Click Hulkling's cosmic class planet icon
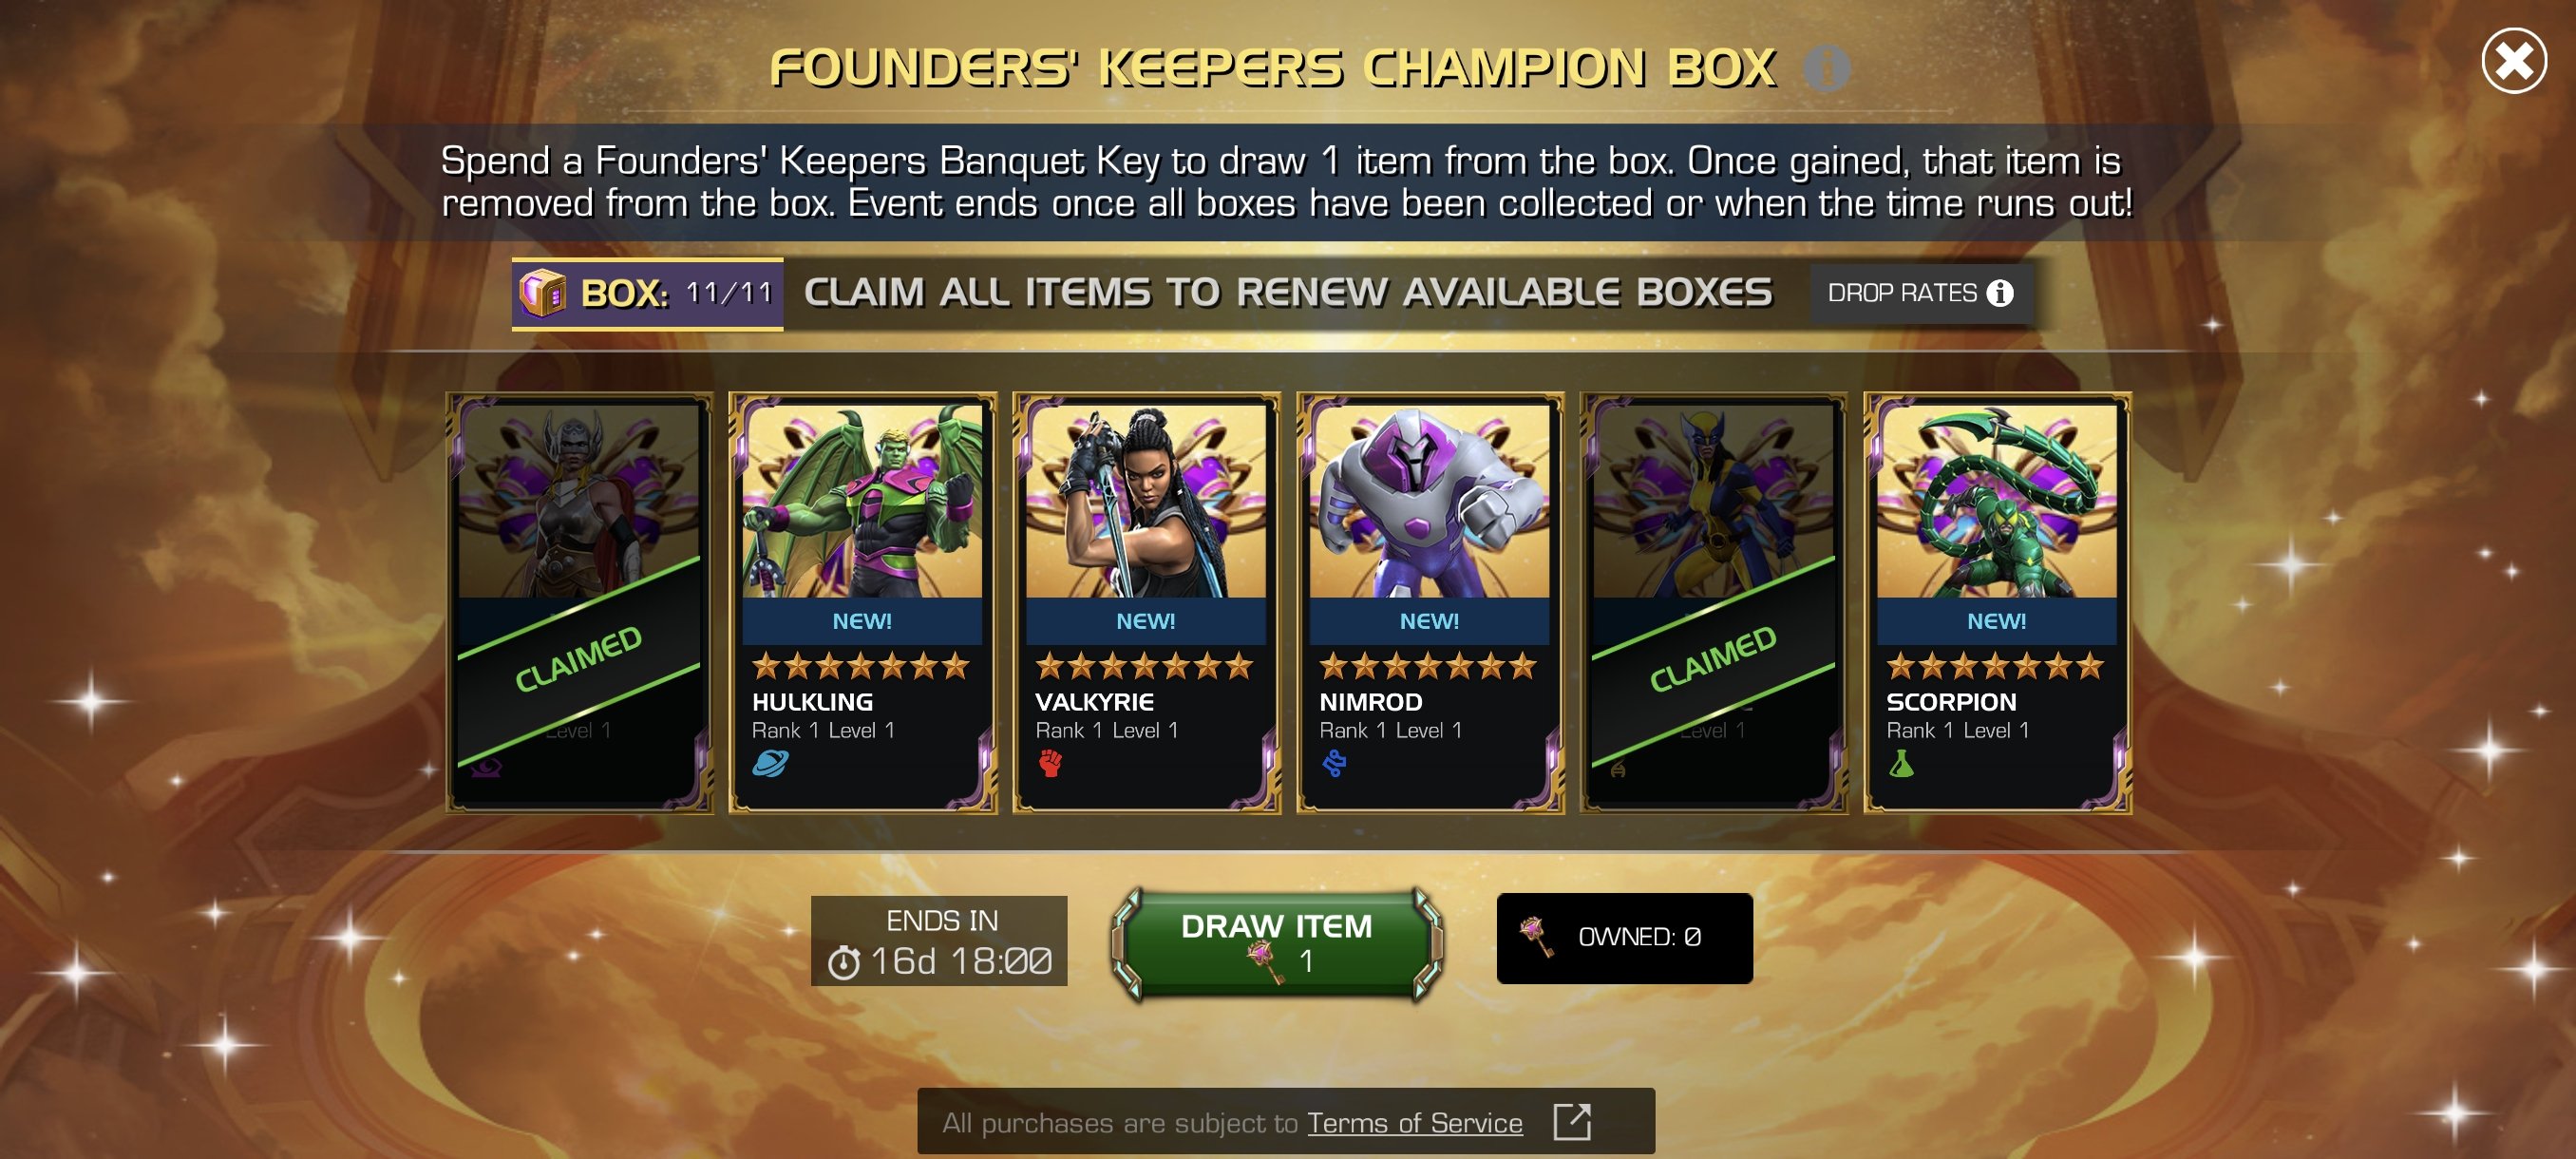This screenshot has height=1159, width=2576. pyautogui.click(x=770, y=764)
